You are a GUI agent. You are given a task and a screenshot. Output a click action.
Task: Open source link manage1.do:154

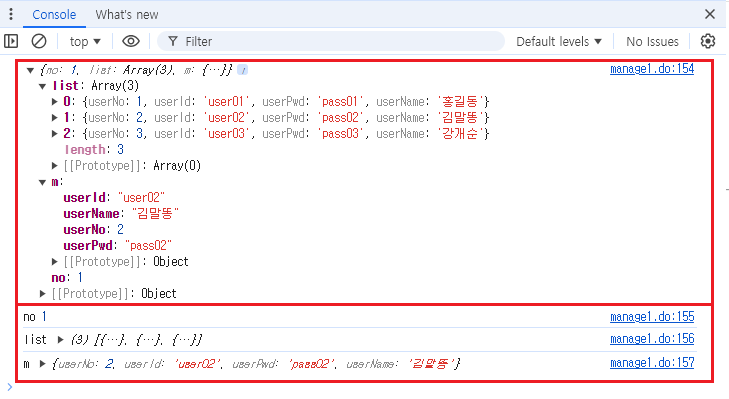click(652, 69)
